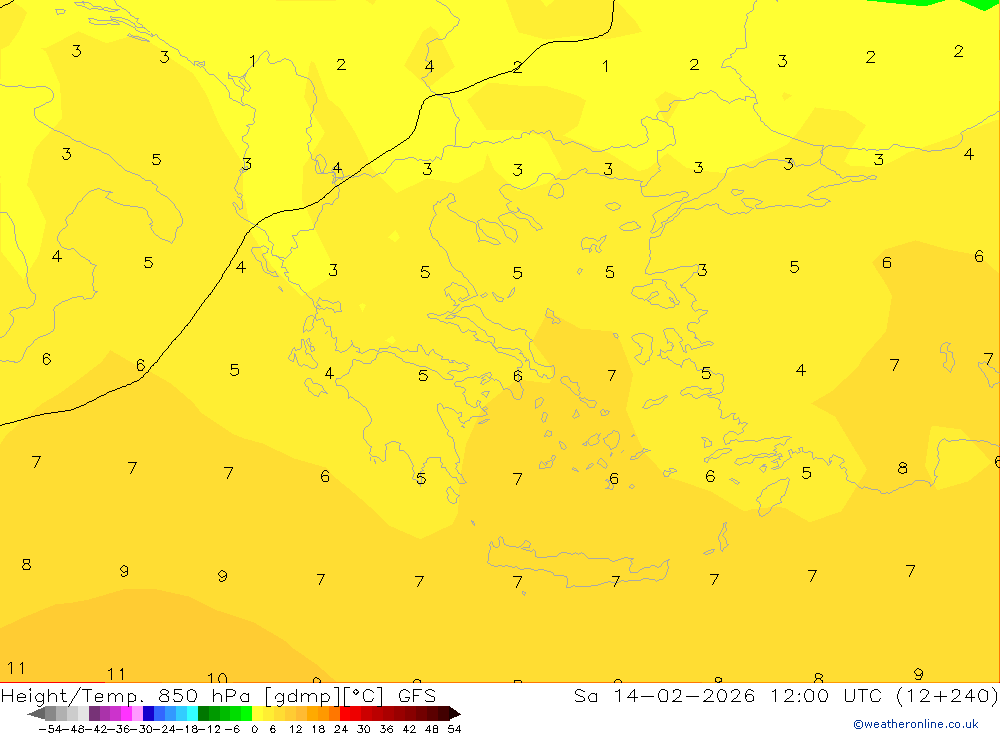Click legend label '-30' on temperature scale

click(x=142, y=729)
